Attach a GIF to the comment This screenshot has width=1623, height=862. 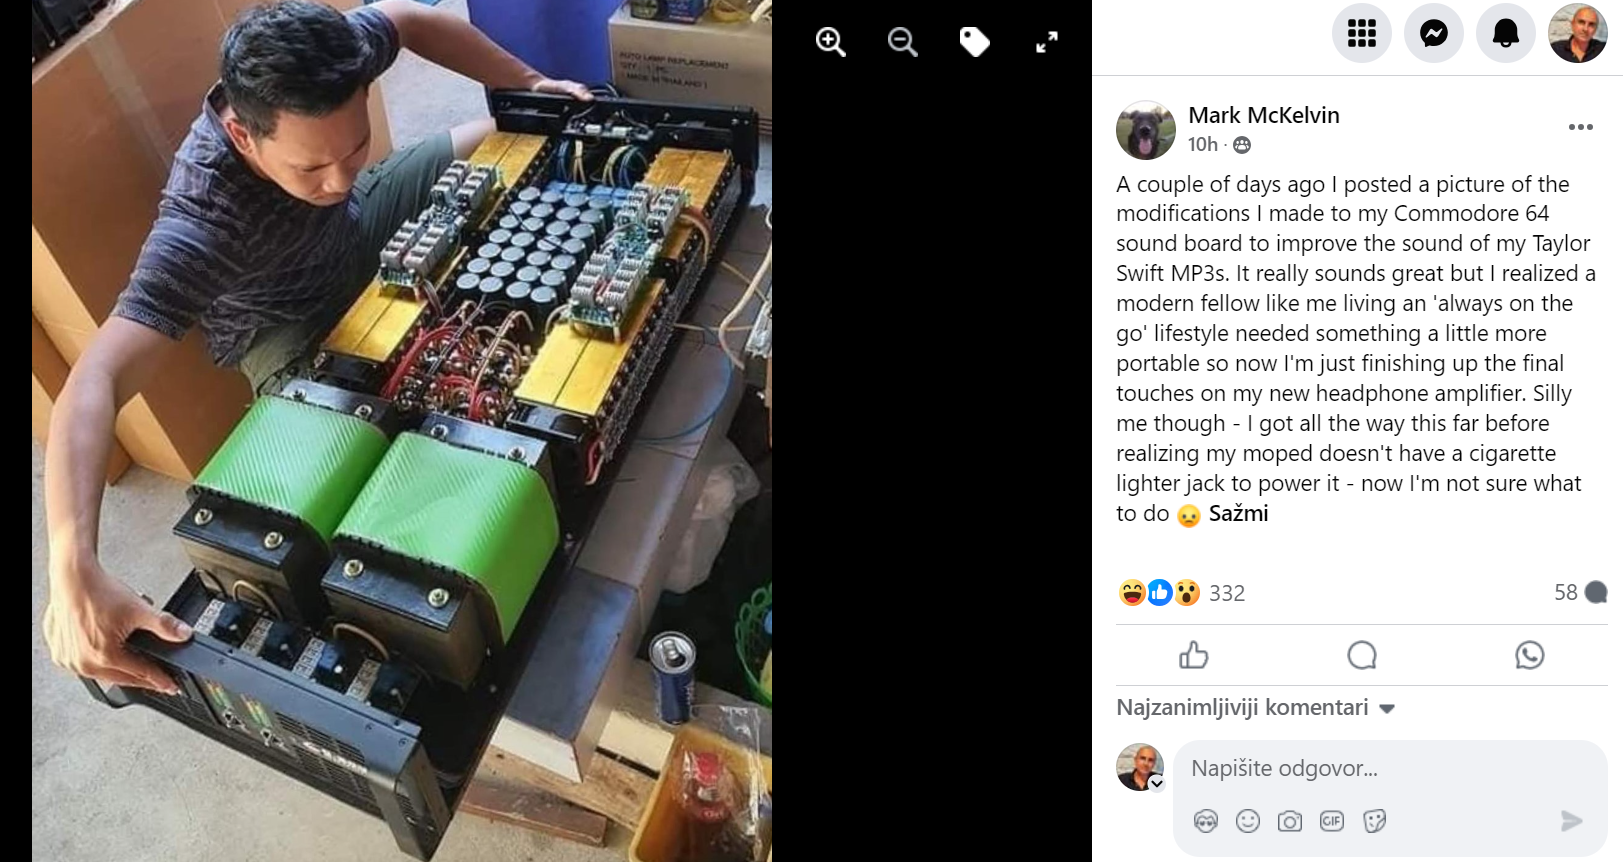[1332, 821]
